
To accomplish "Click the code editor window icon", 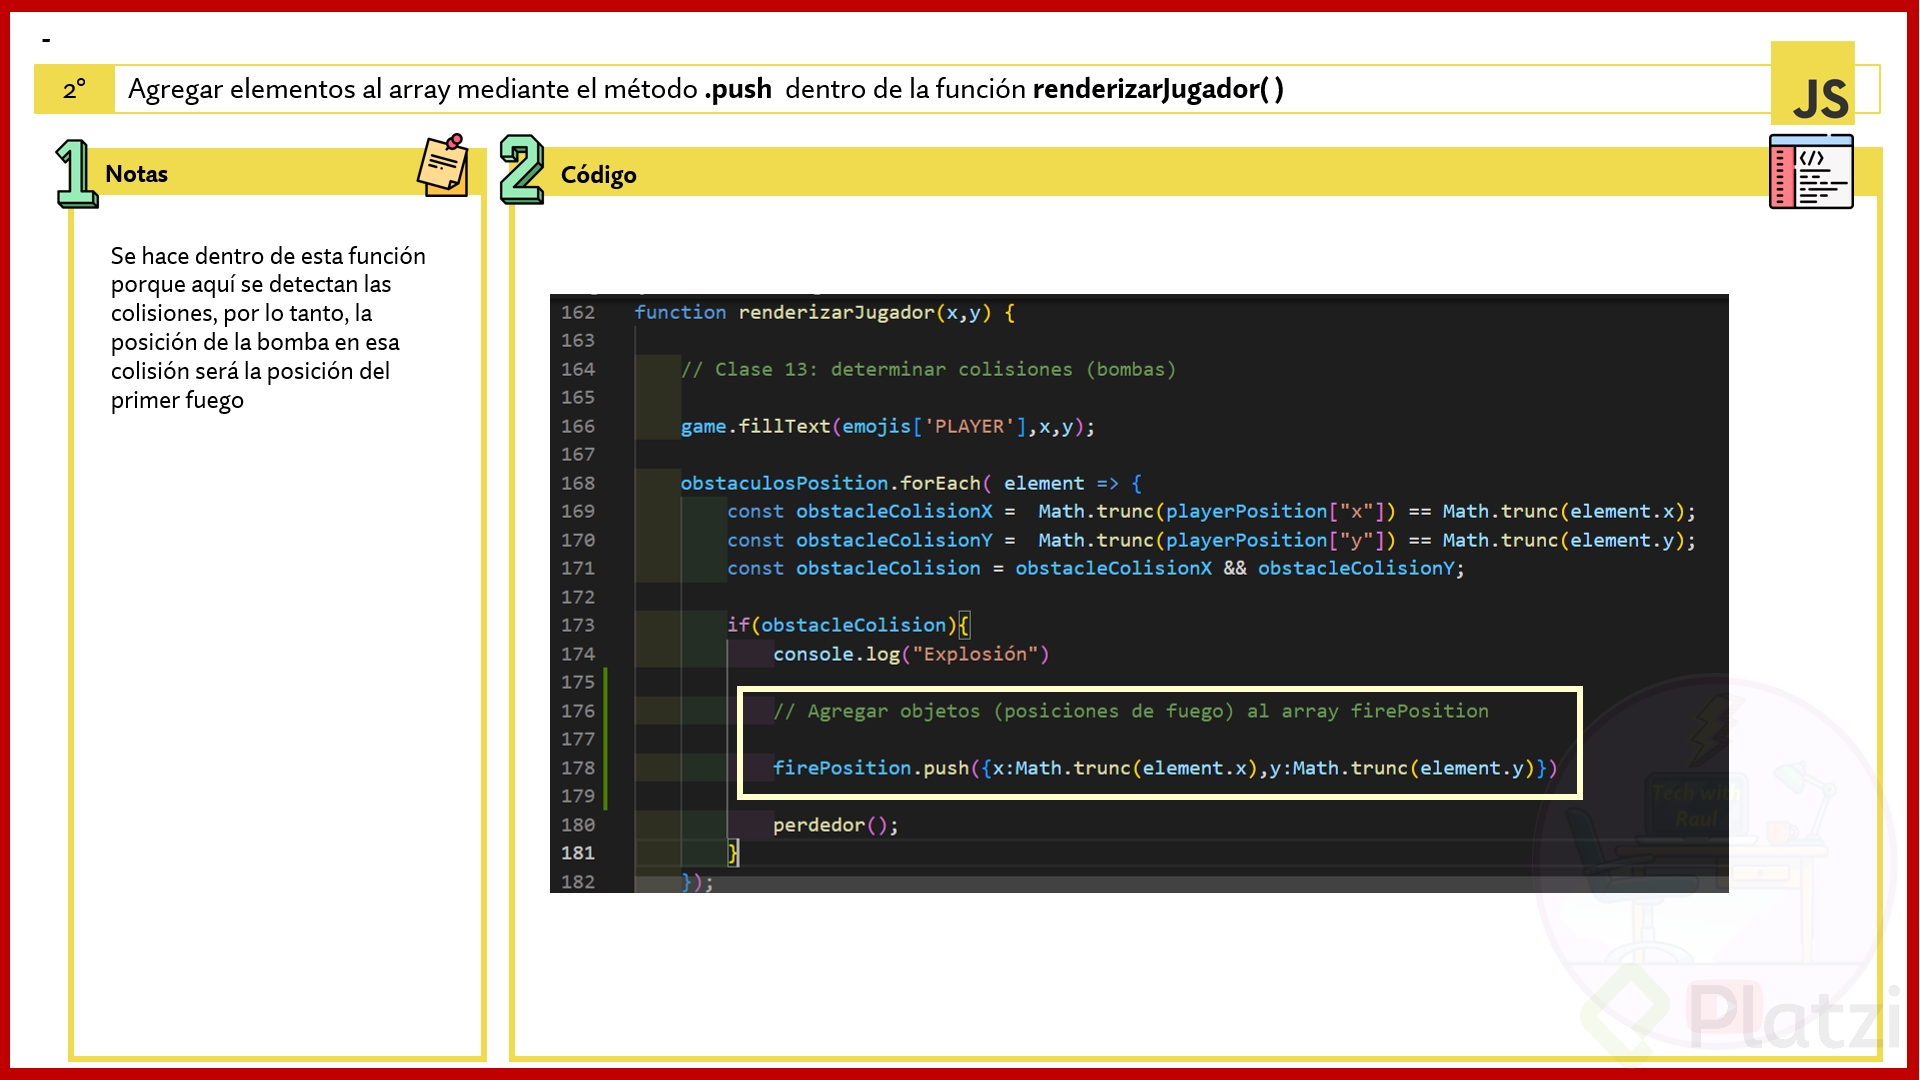I will tap(1811, 172).
